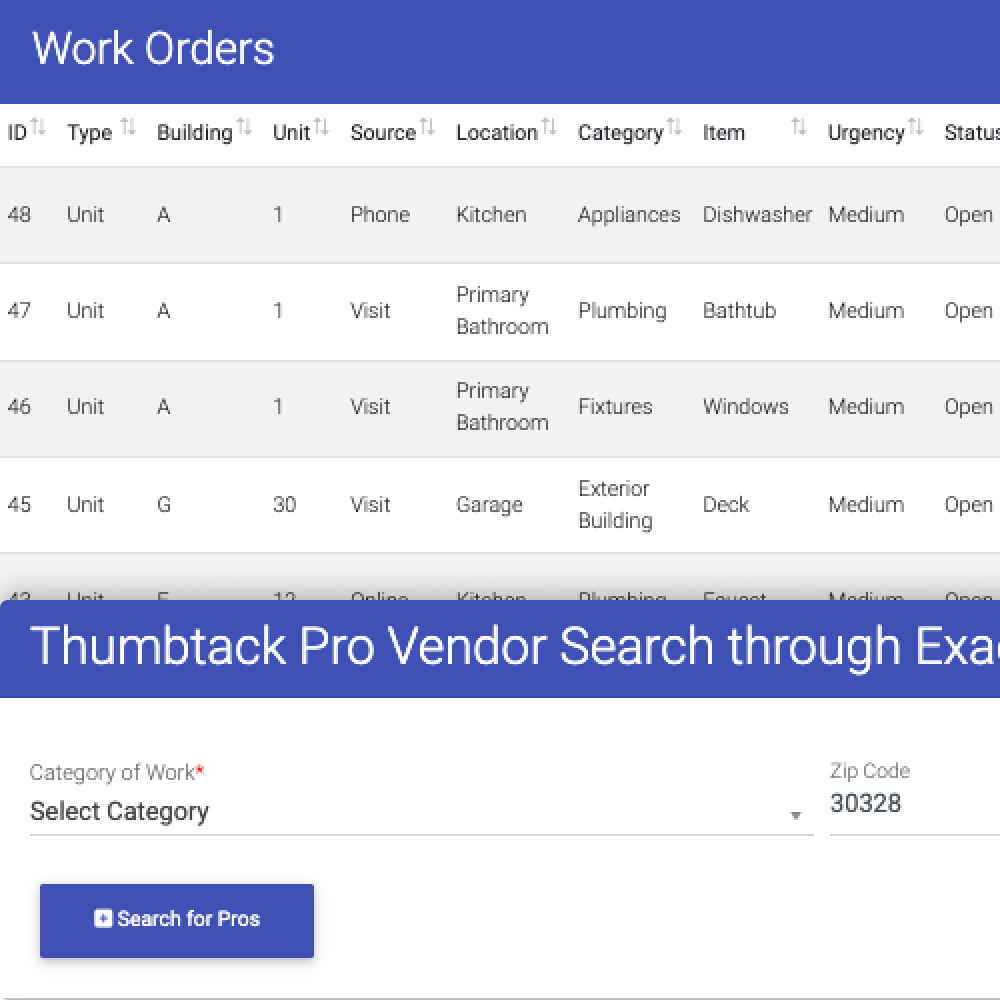Click Fixtures category cell
The image size is (1000, 1000).
(x=615, y=407)
